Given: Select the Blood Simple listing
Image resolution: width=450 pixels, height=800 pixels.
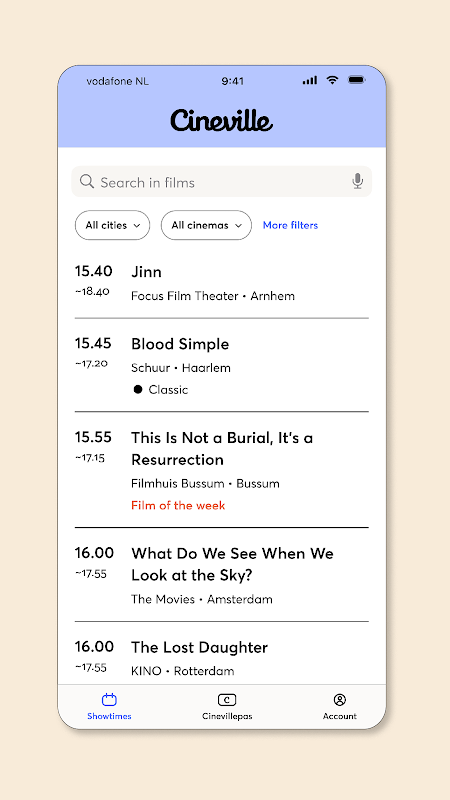Looking at the screenshot, I should pyautogui.click(x=221, y=365).
